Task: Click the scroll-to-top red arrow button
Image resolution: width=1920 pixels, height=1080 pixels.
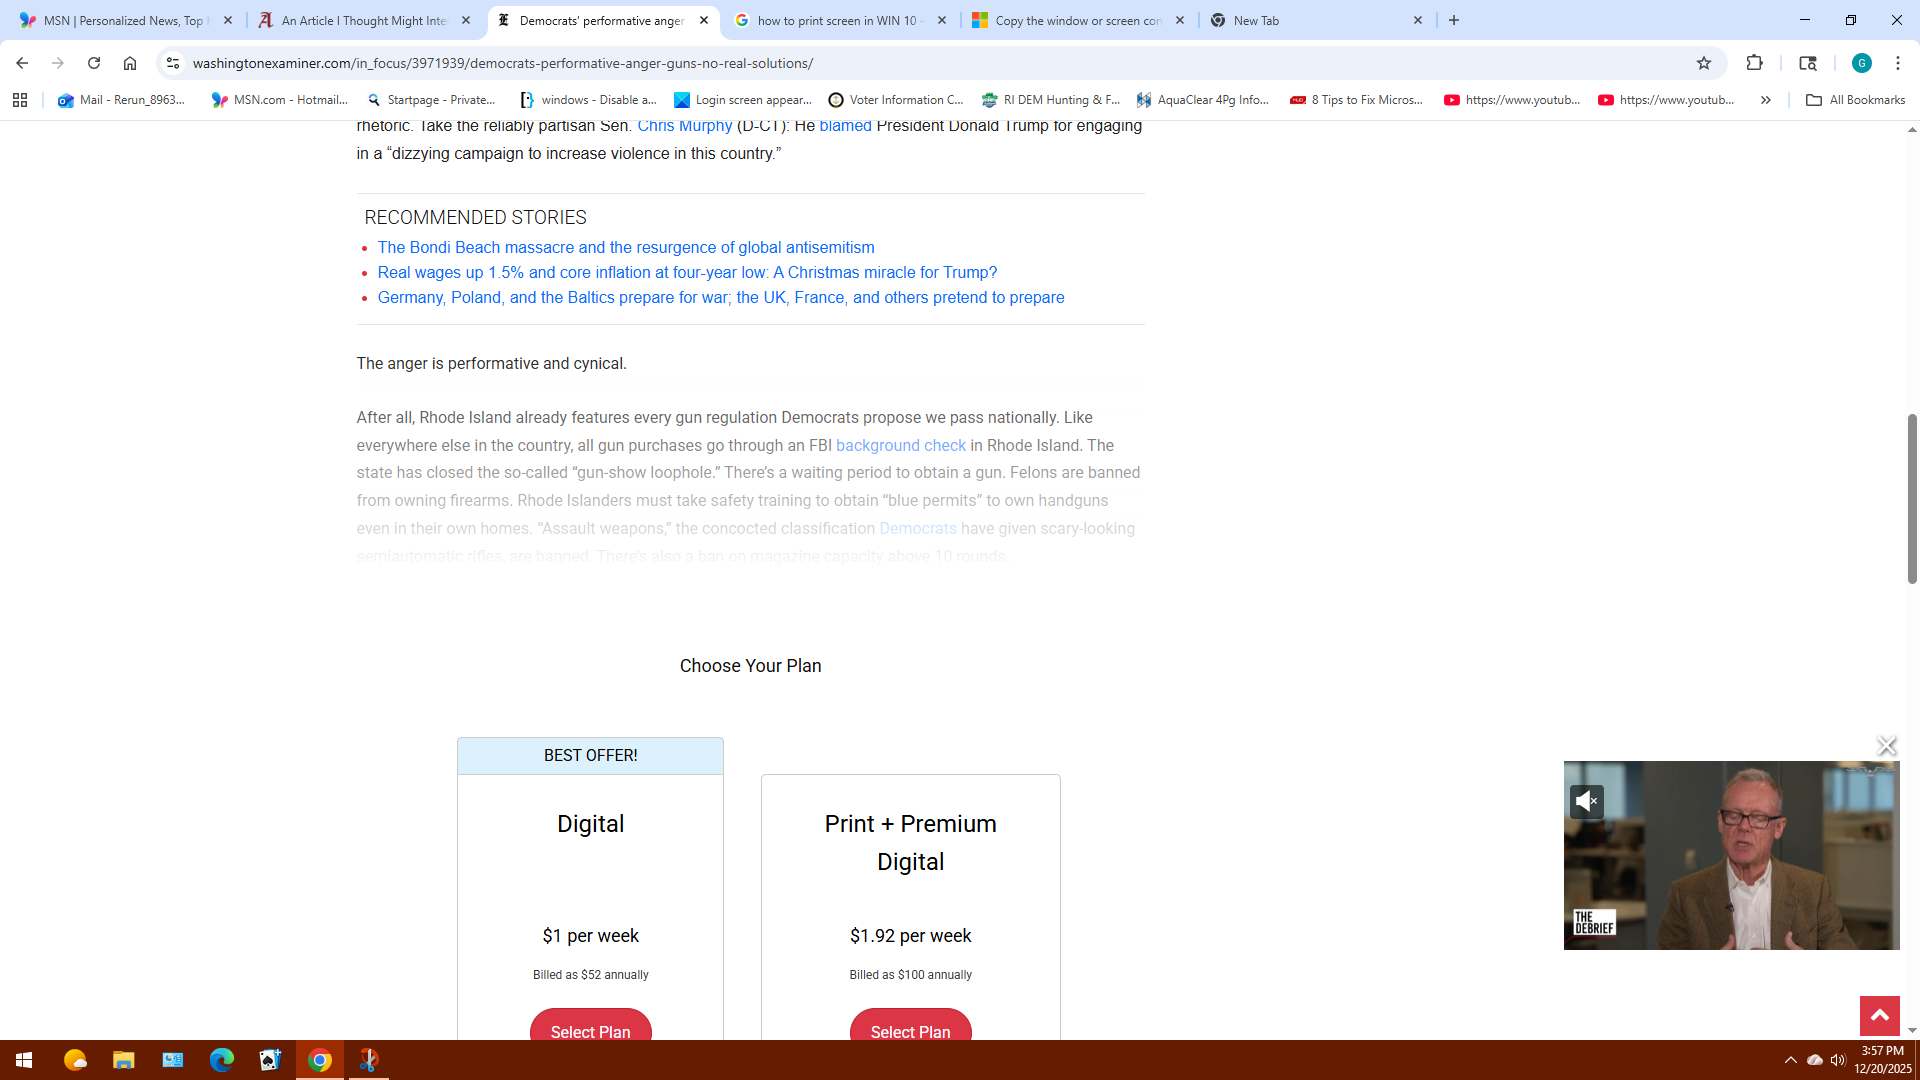Action: point(1879,1015)
